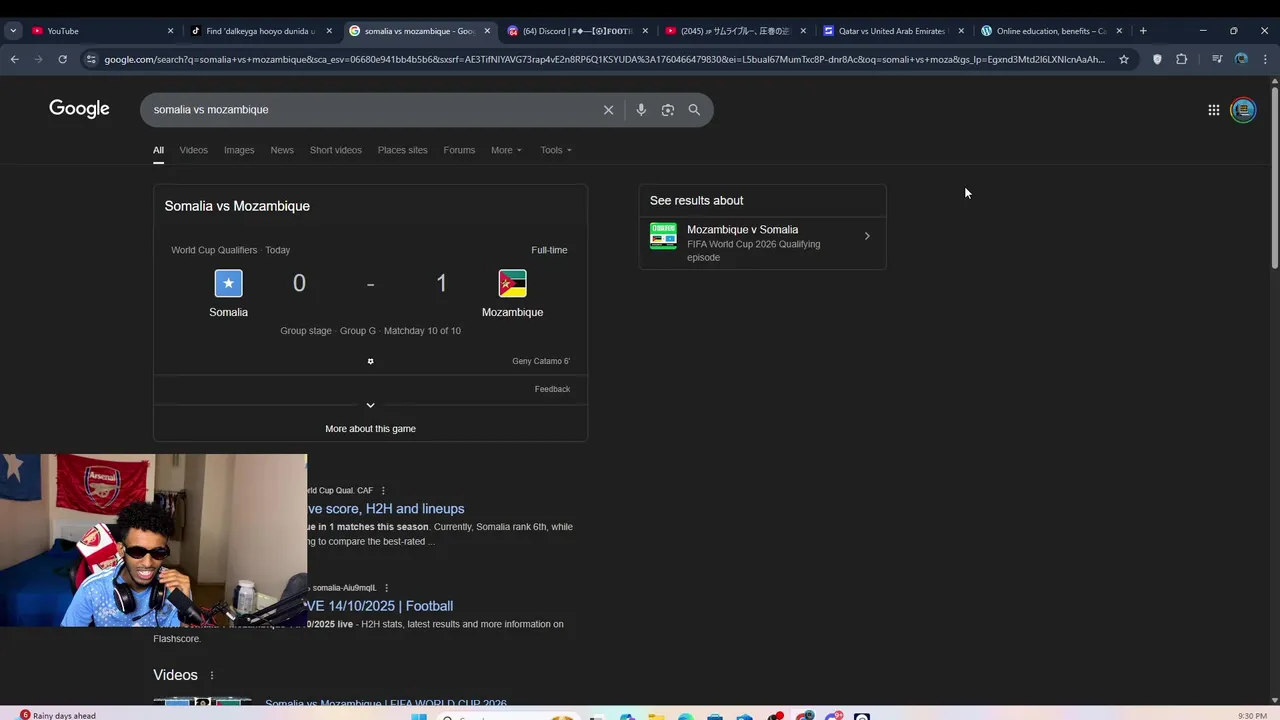Start voice search with the microphone icon
The image size is (1280, 720).
coord(641,110)
